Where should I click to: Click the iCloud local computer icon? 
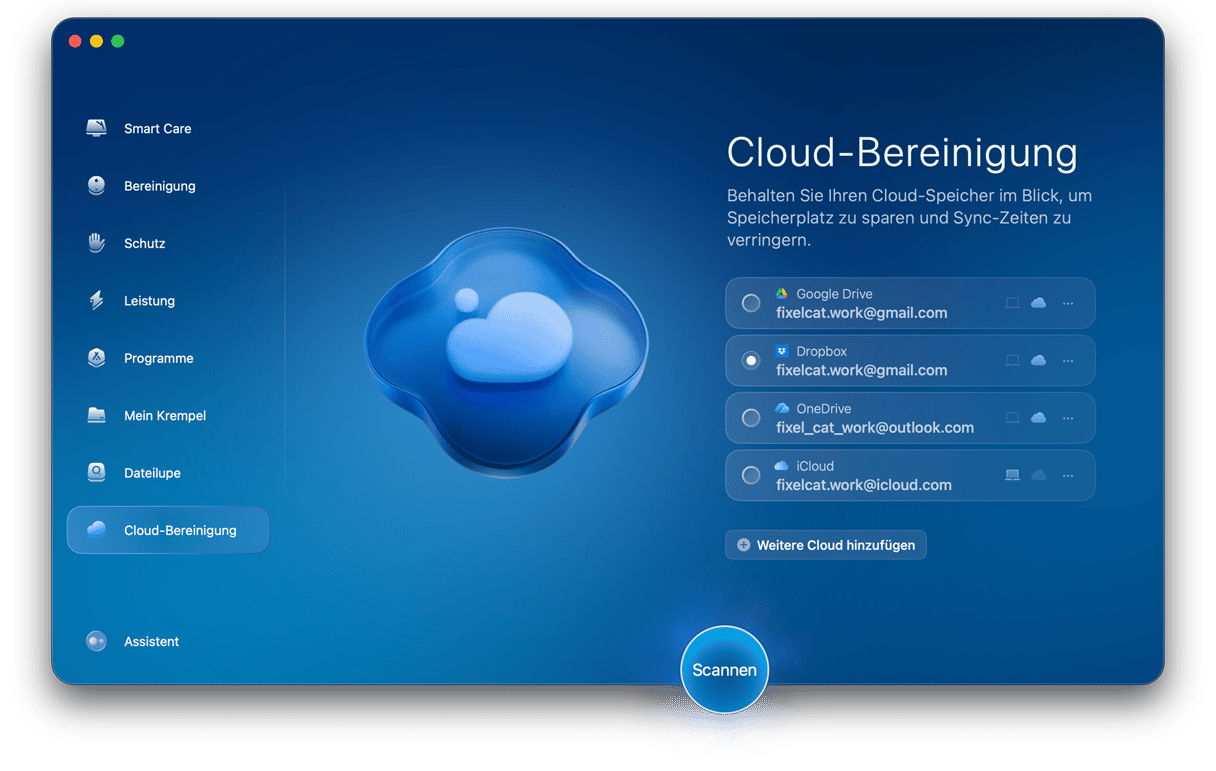pos(1012,475)
